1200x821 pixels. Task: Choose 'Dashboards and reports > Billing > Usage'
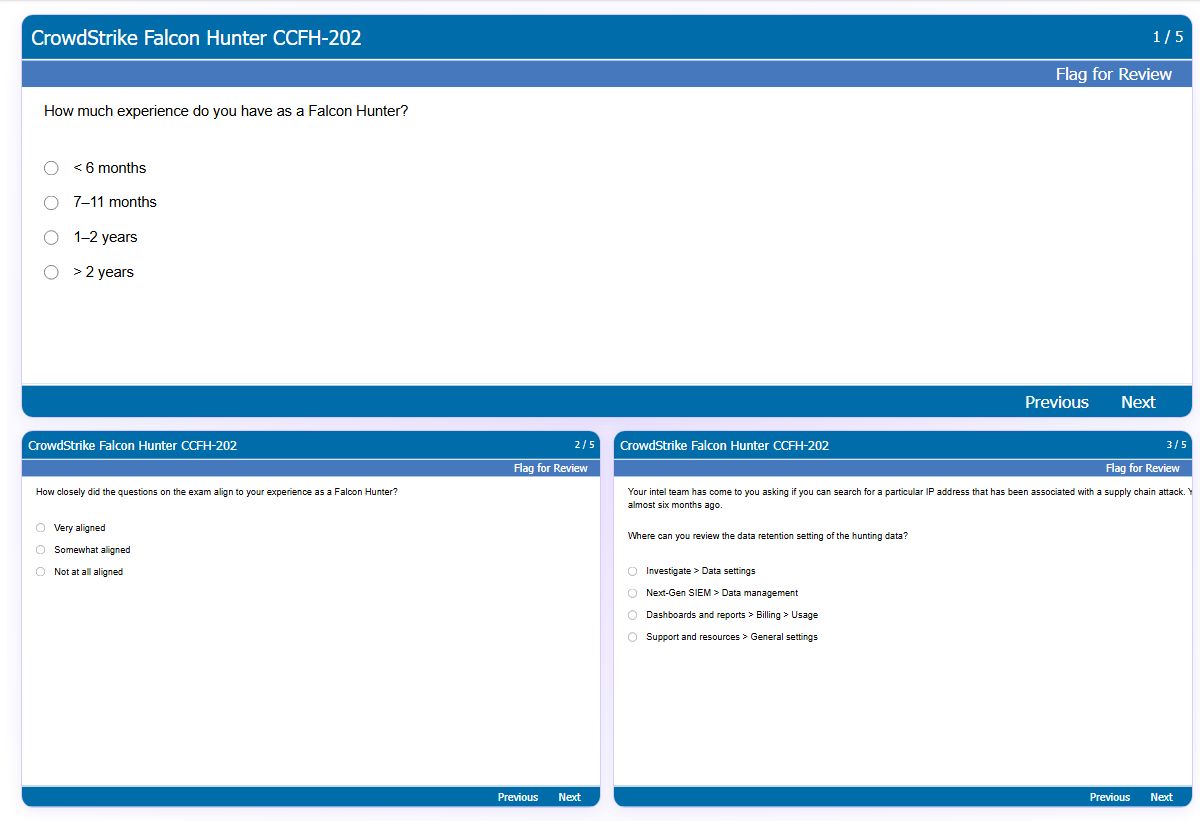click(x=632, y=615)
